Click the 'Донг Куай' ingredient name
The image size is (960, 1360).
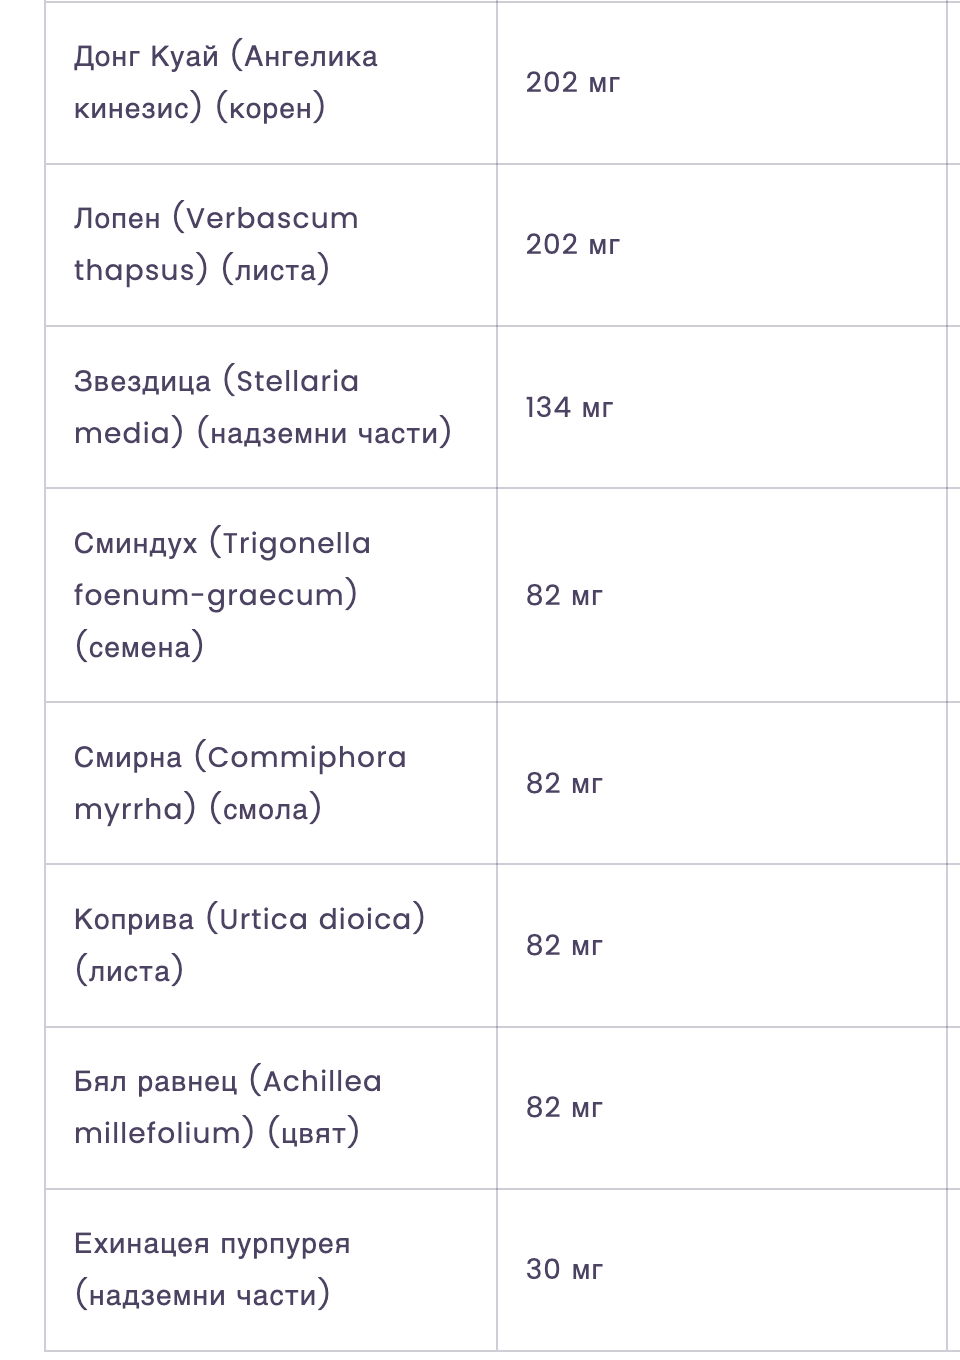coord(146,57)
